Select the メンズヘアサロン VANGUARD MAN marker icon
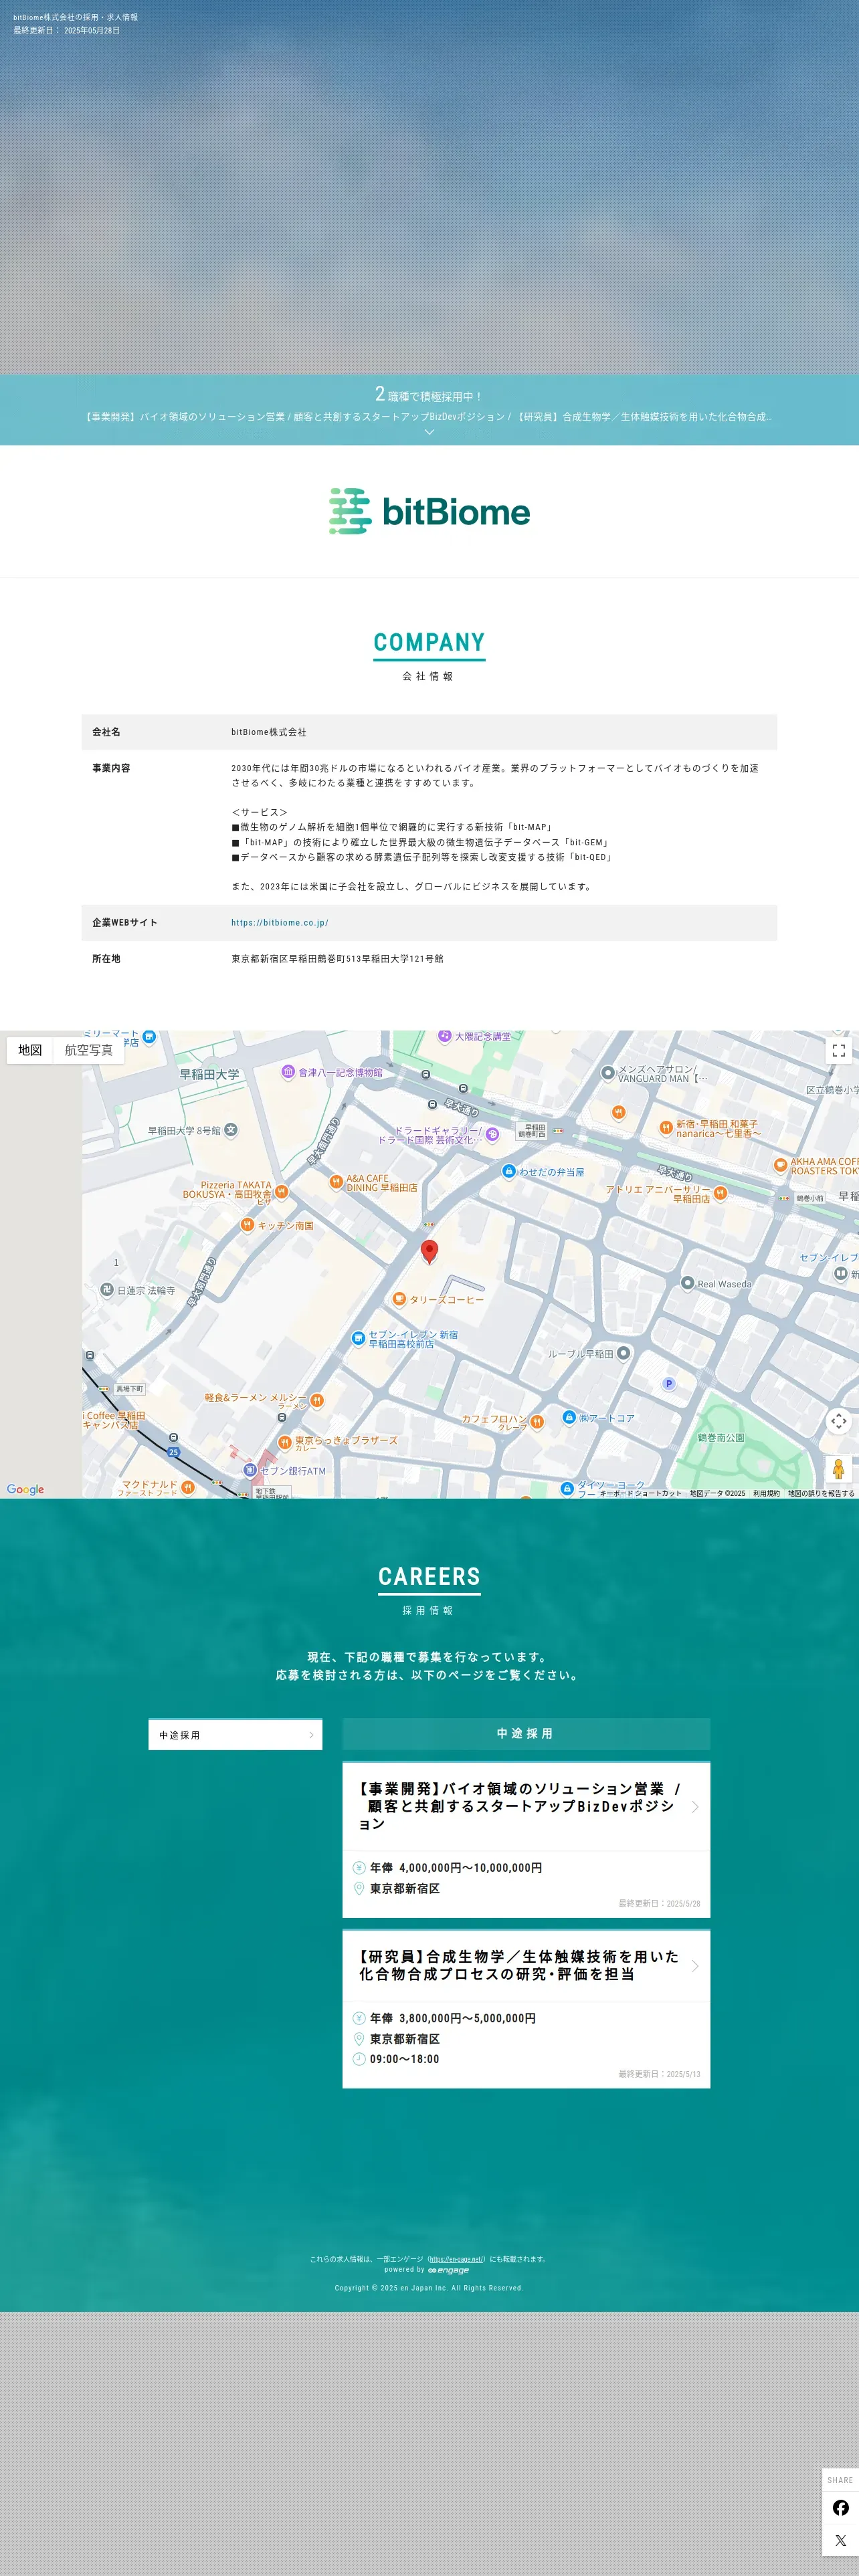The height and width of the screenshot is (2576, 859). (607, 1073)
